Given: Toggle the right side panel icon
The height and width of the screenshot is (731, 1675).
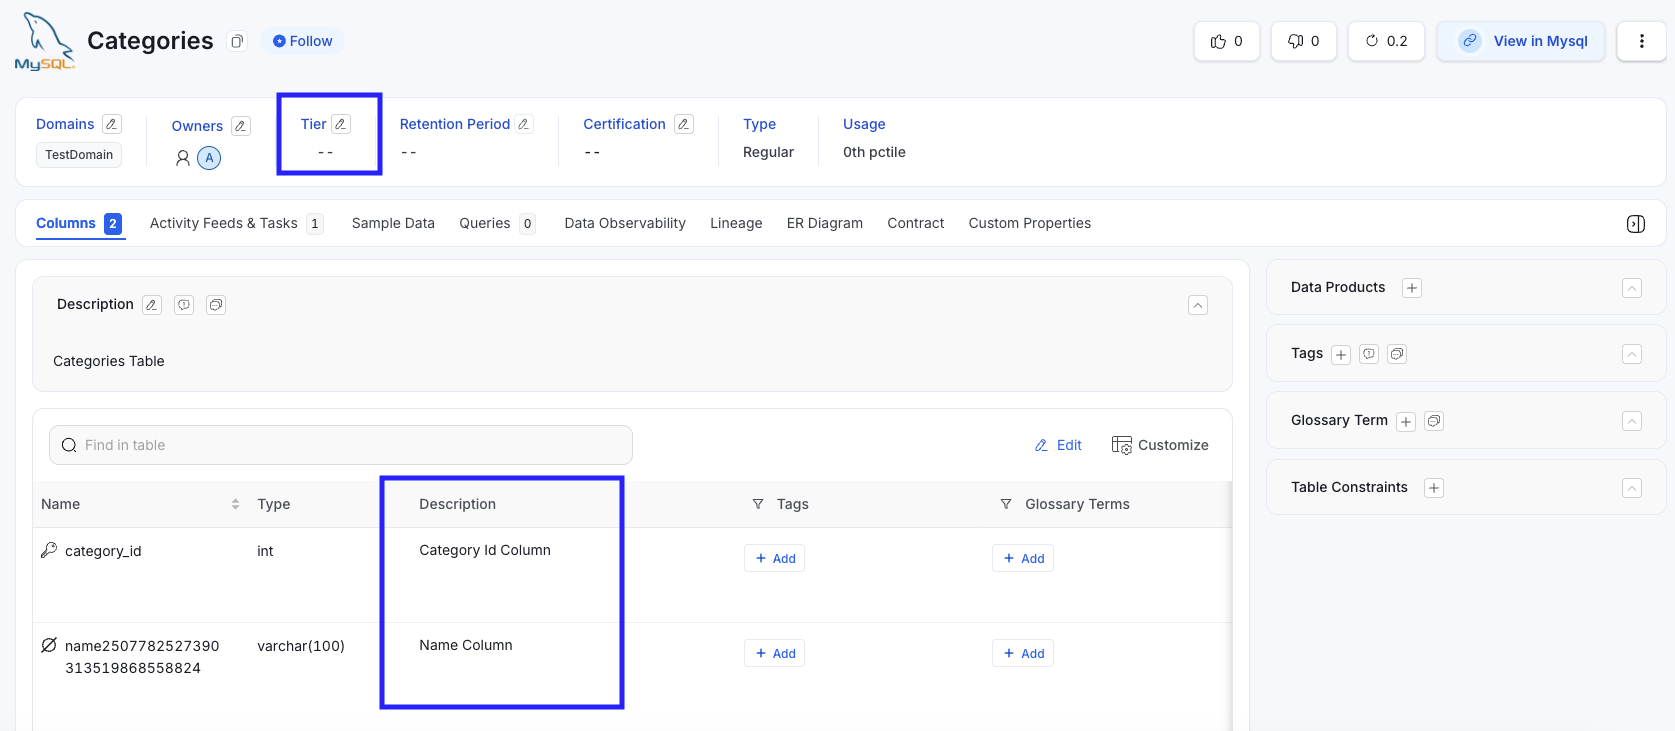Looking at the screenshot, I should tap(1636, 224).
